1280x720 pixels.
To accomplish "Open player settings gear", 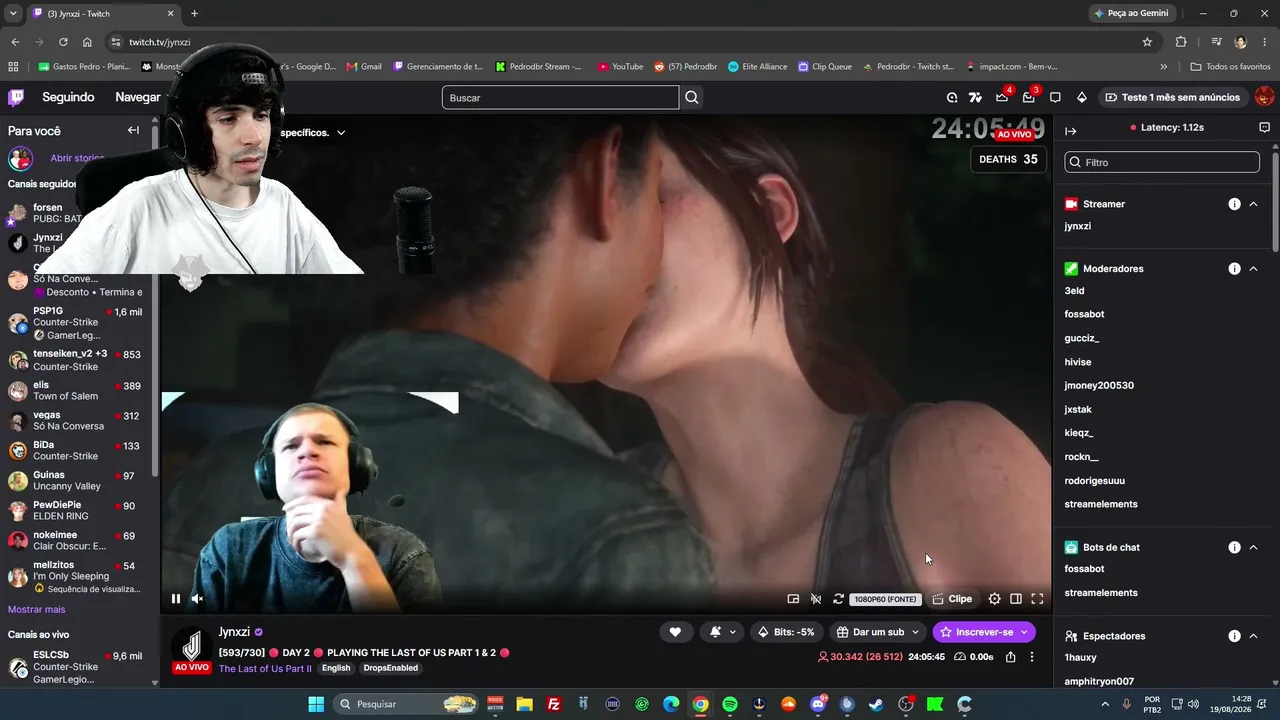I will pyautogui.click(x=994, y=599).
